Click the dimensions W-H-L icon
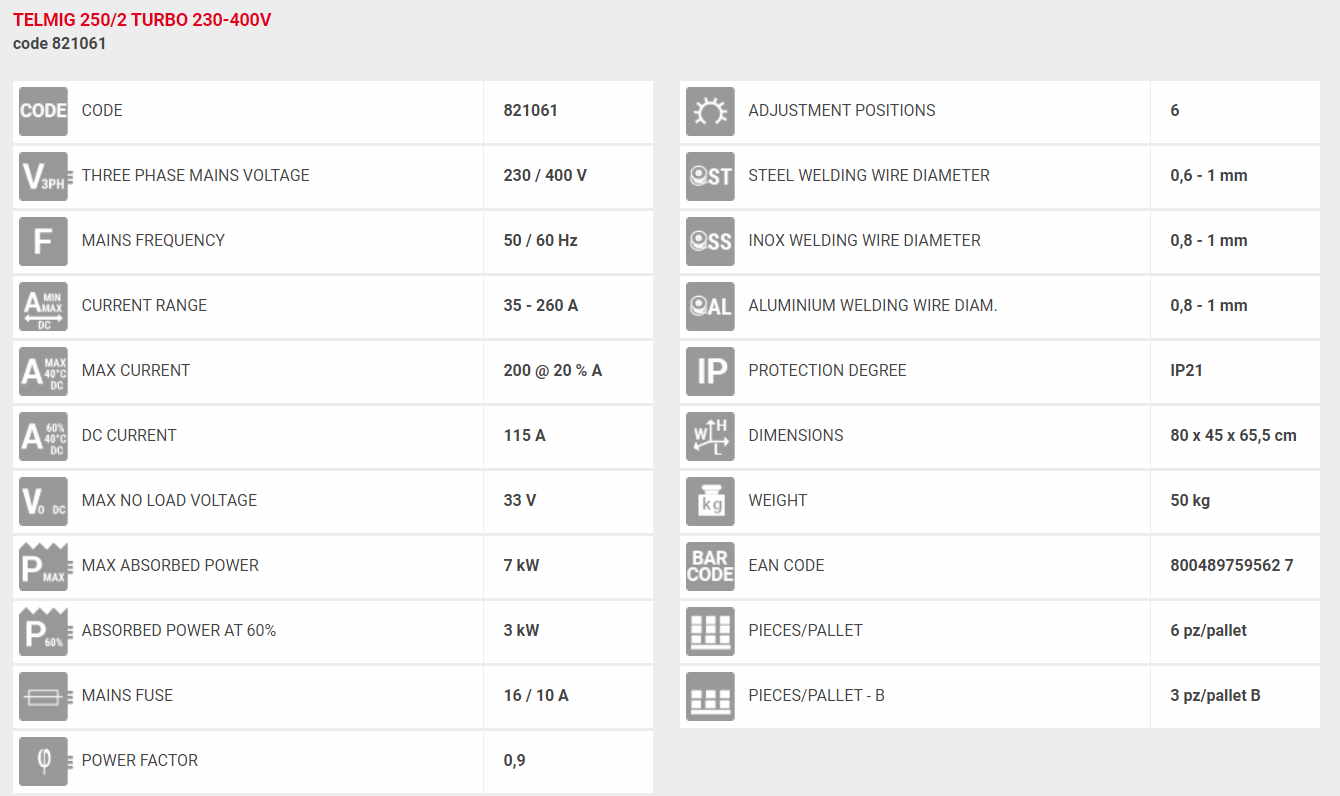This screenshot has height=796, width=1340. click(710, 436)
